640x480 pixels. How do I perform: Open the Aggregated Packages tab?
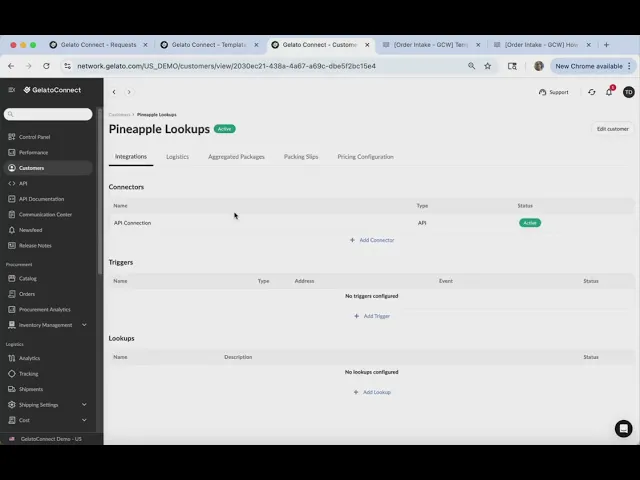coord(236,157)
